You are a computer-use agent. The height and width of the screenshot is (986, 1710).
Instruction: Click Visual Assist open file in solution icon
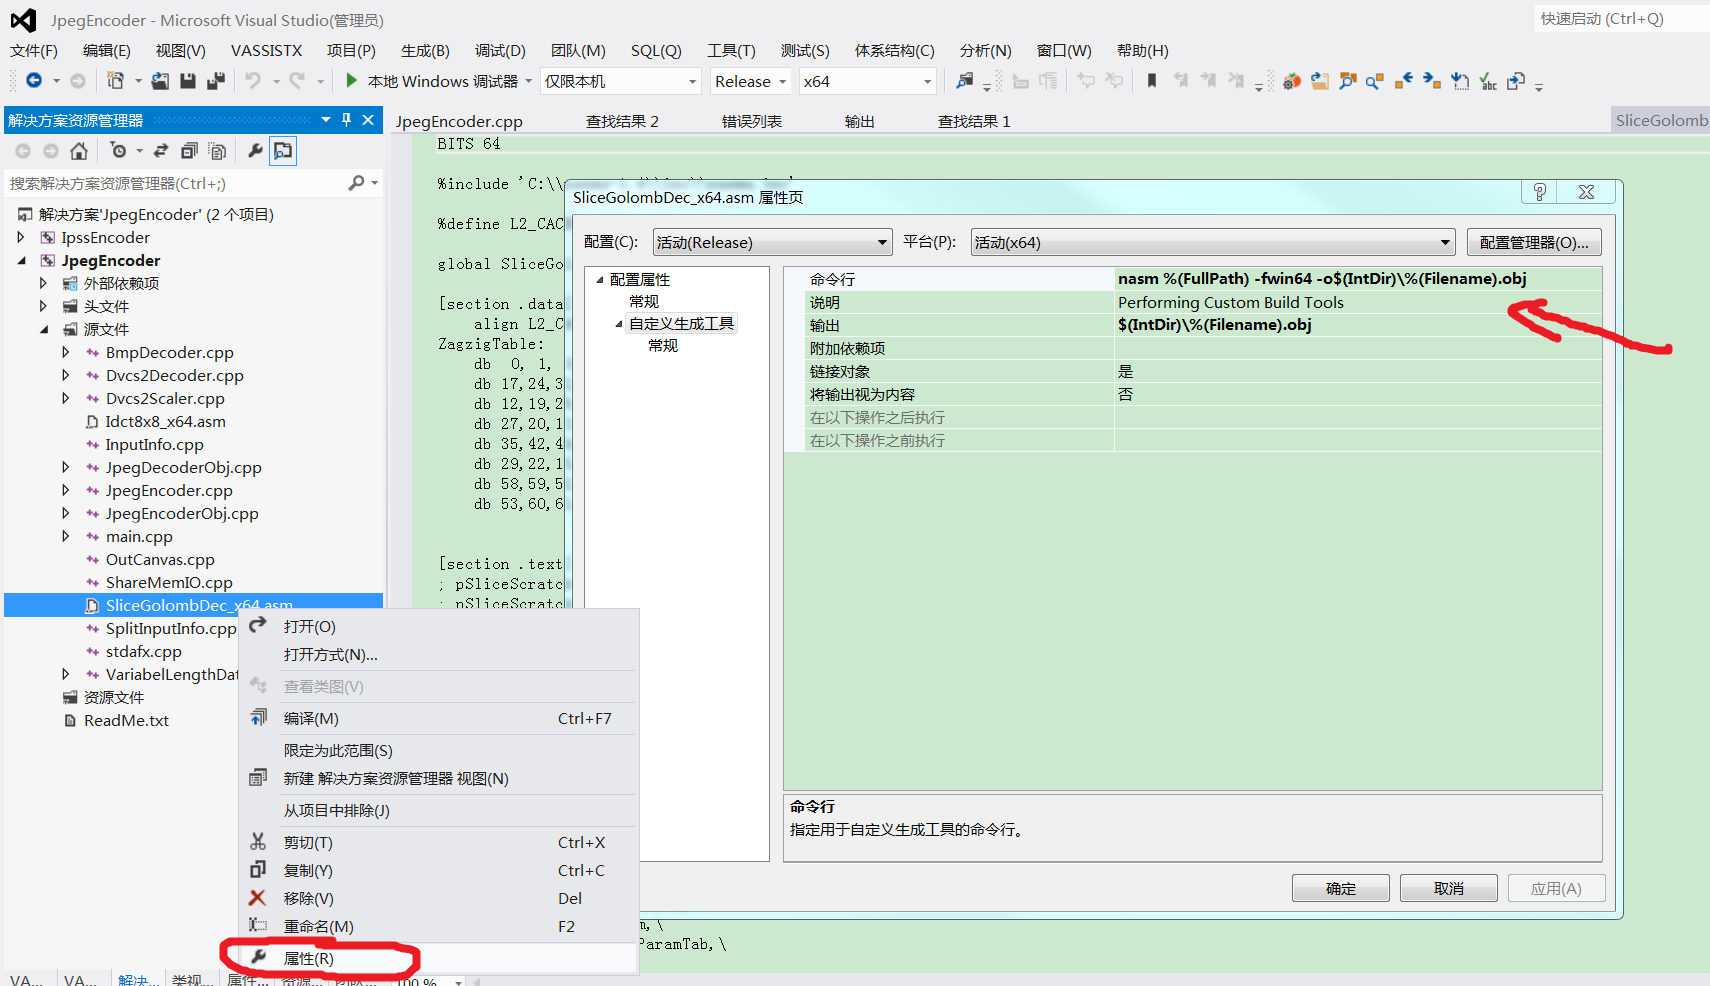point(1320,81)
